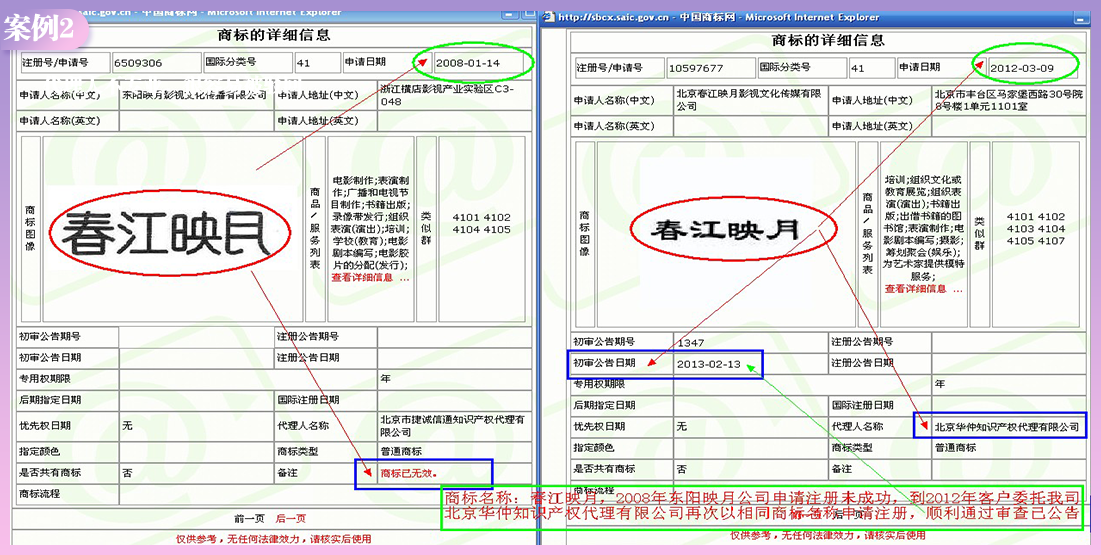Click address 浙江横店影视产业实验区C3-048
Viewport: 1101px width, 555px height.
tap(447, 95)
